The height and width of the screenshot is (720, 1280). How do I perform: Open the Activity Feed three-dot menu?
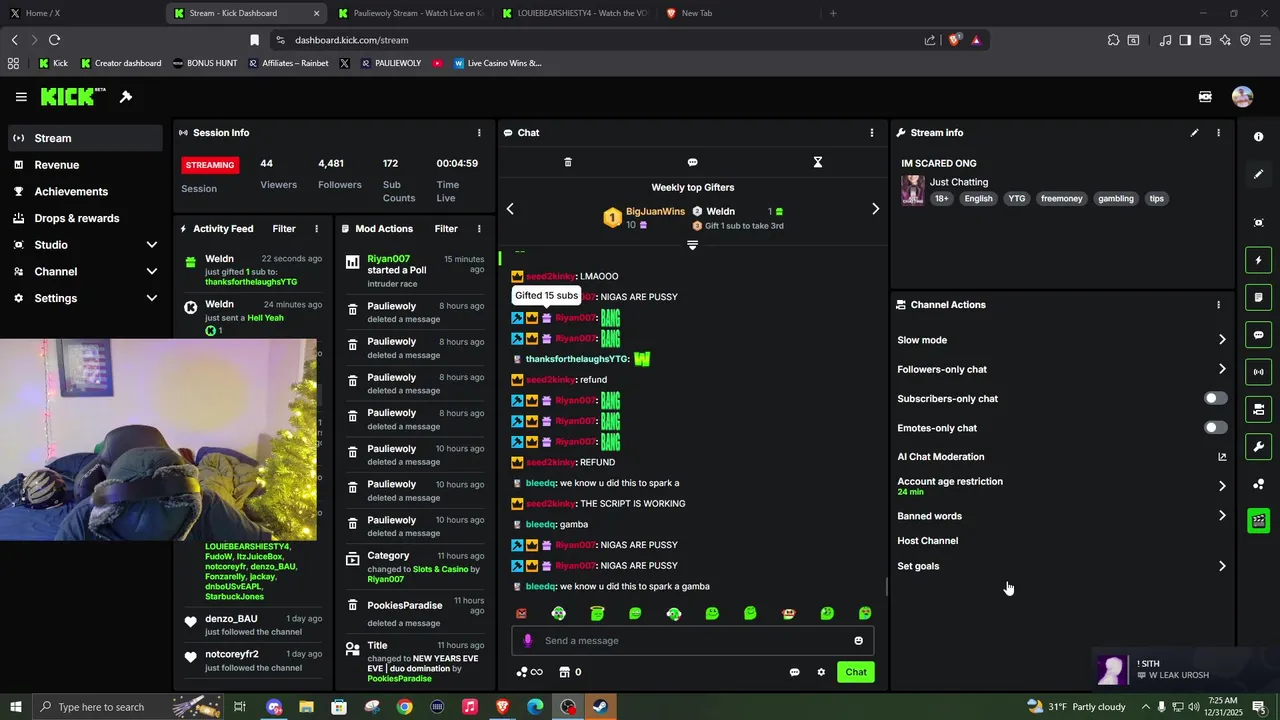click(x=317, y=229)
